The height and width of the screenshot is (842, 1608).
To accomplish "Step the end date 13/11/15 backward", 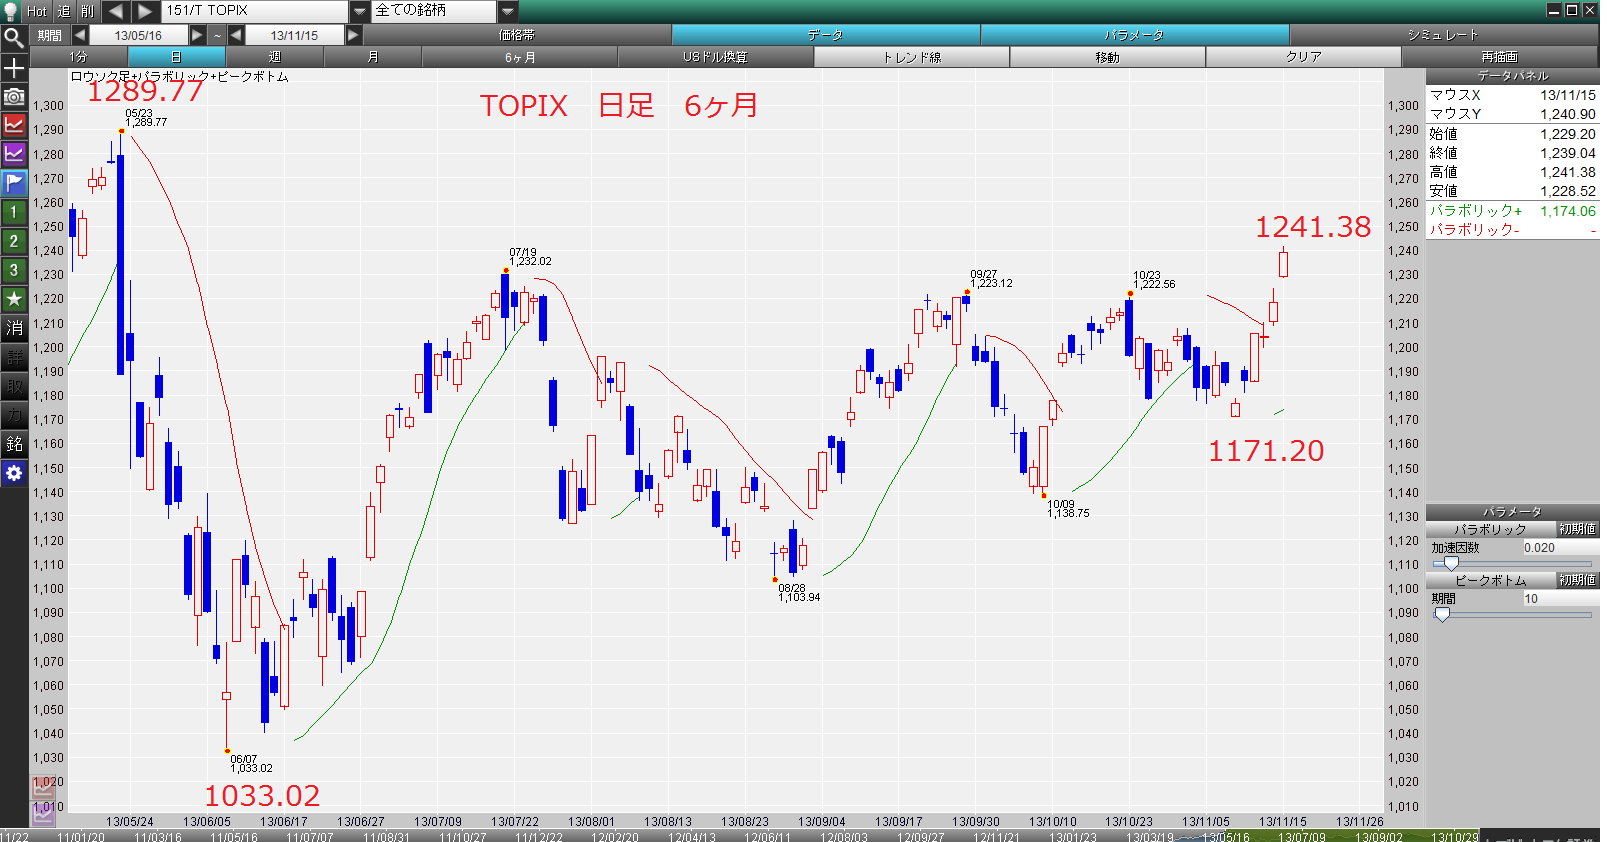I will 236,35.
